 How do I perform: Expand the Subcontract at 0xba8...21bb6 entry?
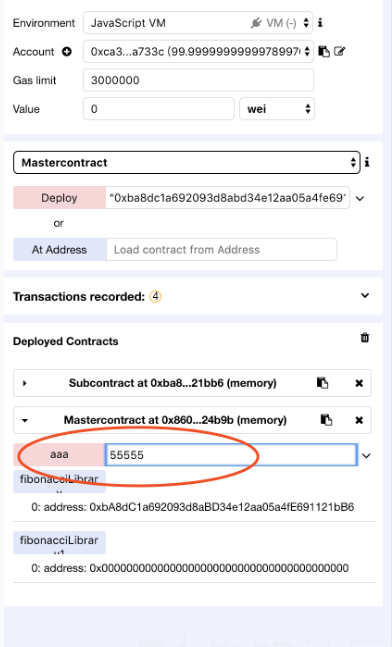point(24,383)
